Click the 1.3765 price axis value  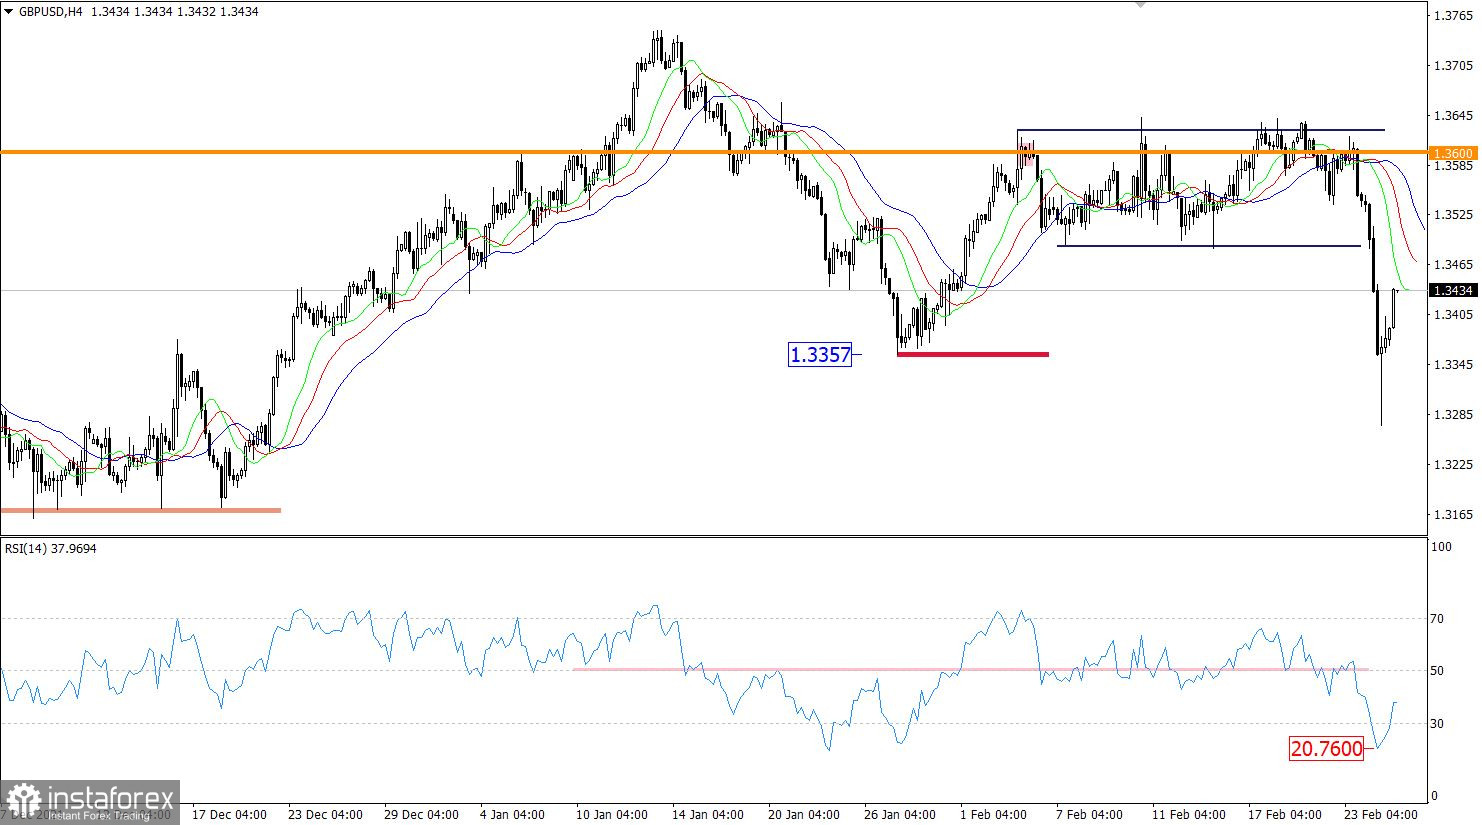click(x=1452, y=16)
